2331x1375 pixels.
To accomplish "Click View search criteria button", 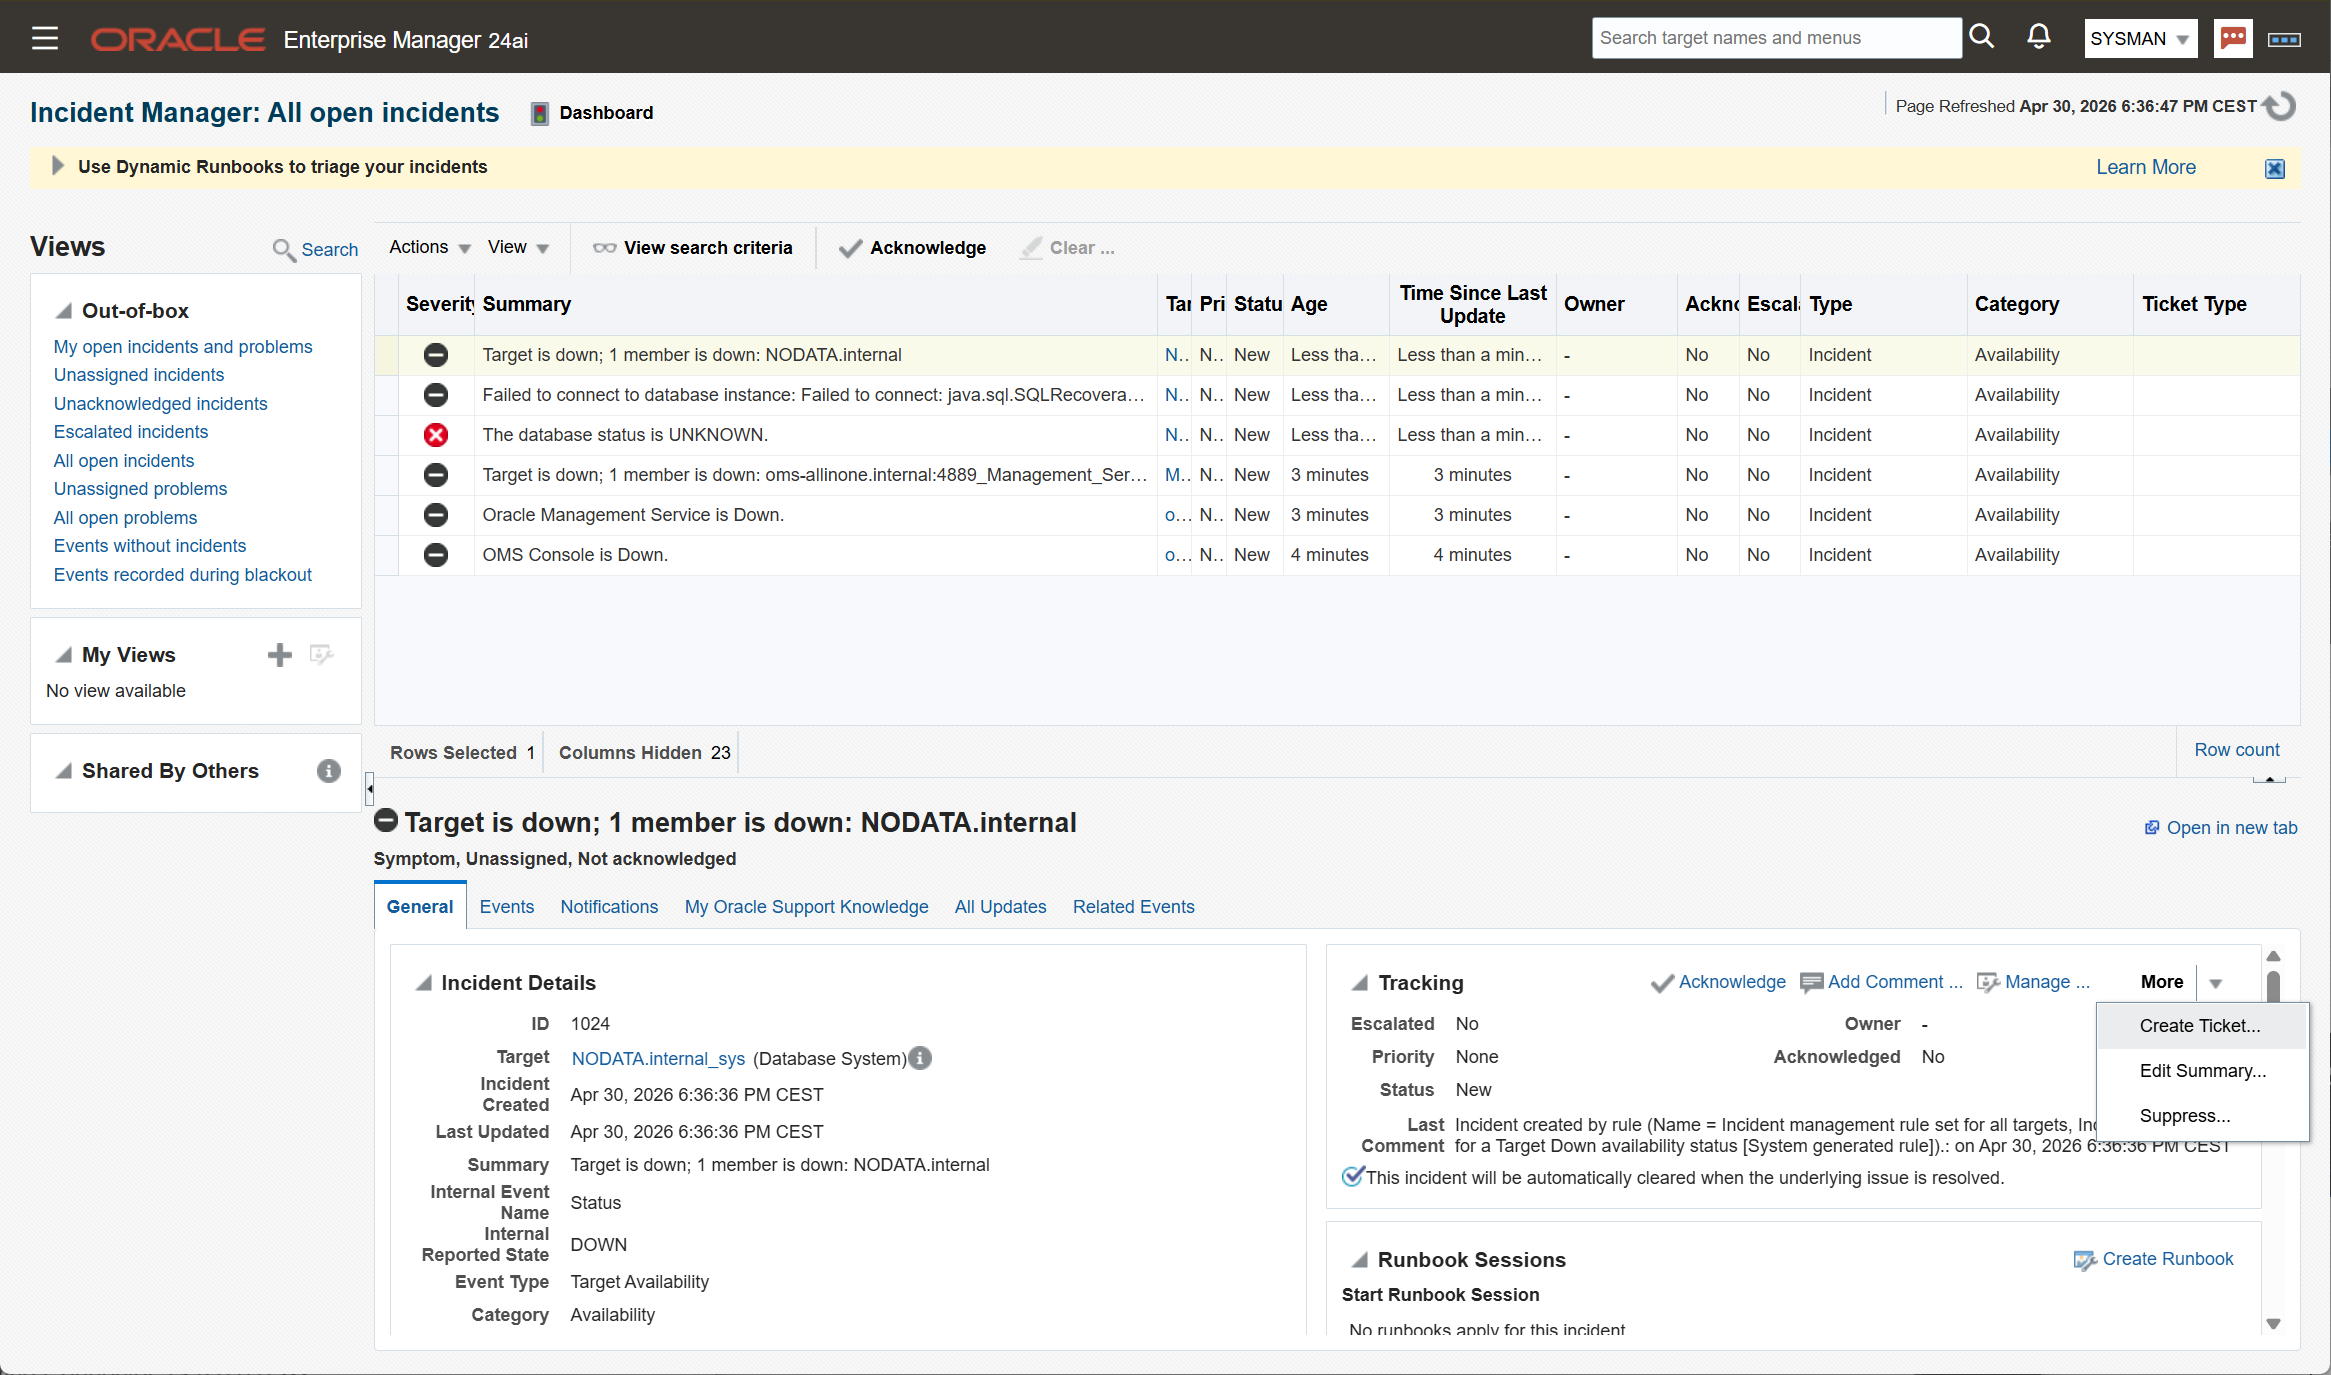I will point(693,248).
